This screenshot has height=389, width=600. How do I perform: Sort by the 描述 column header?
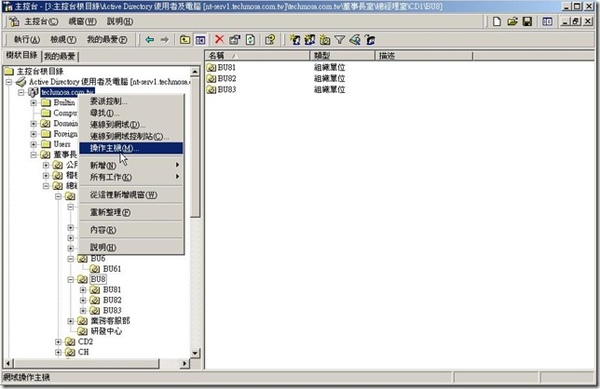424,56
